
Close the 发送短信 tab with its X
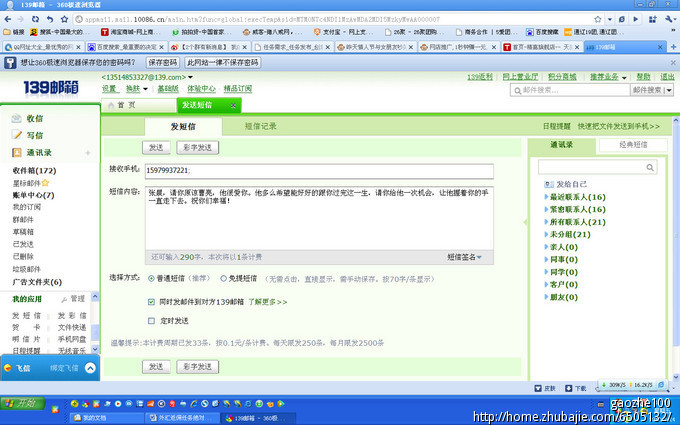click(x=233, y=105)
